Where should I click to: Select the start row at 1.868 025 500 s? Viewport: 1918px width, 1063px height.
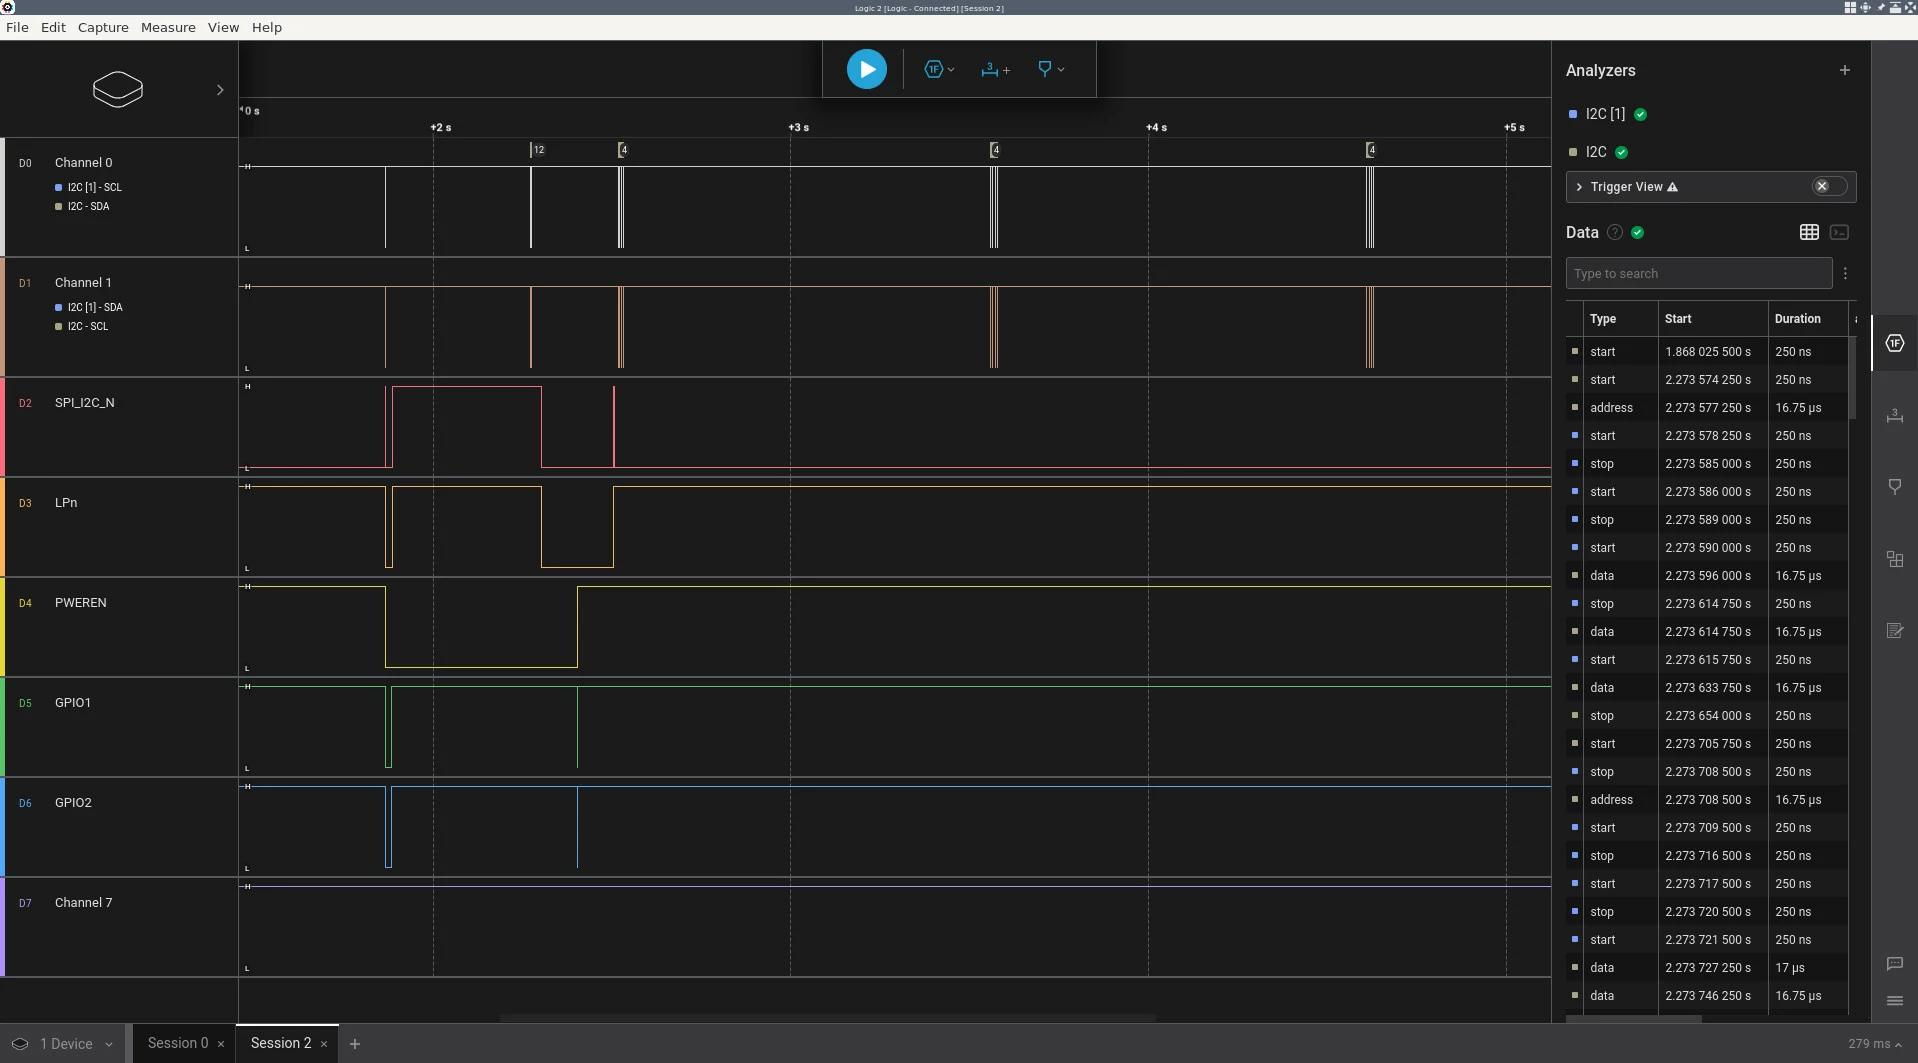coord(1706,352)
